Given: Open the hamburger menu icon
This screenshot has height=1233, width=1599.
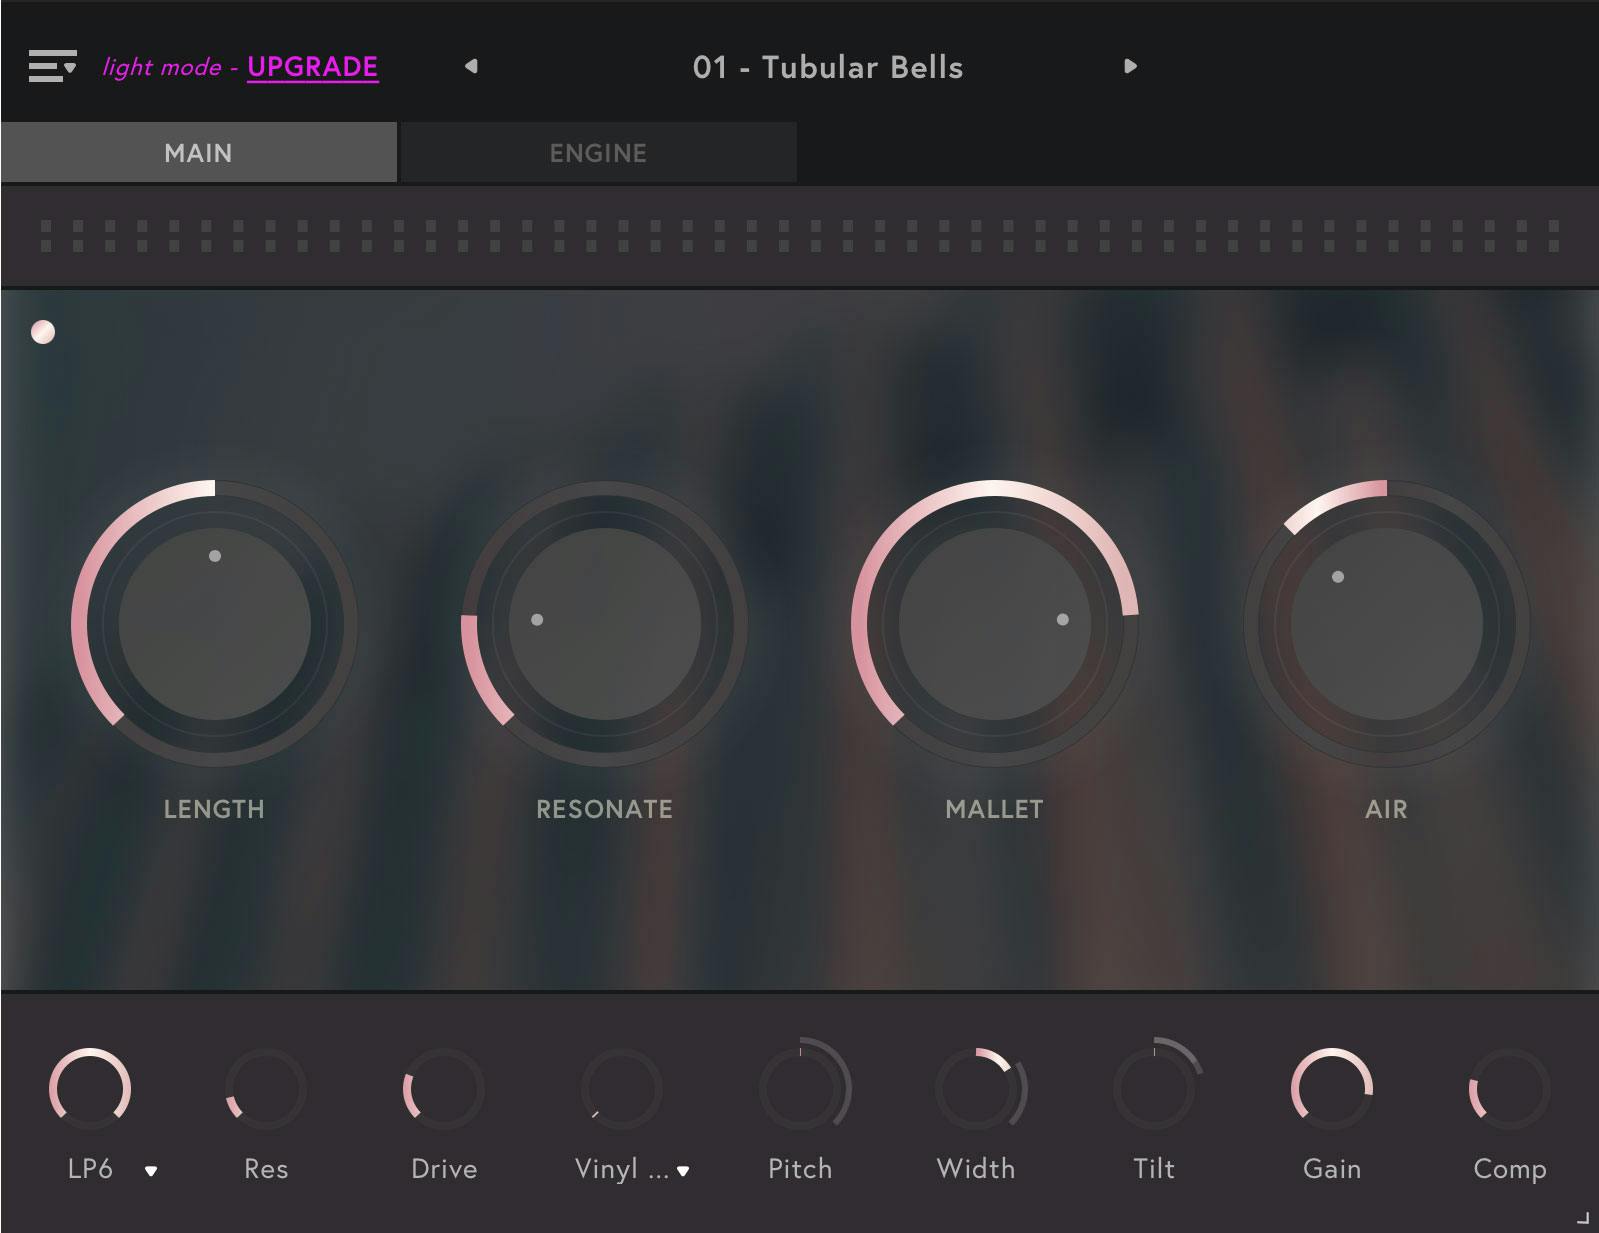Looking at the screenshot, I should click(x=52, y=66).
